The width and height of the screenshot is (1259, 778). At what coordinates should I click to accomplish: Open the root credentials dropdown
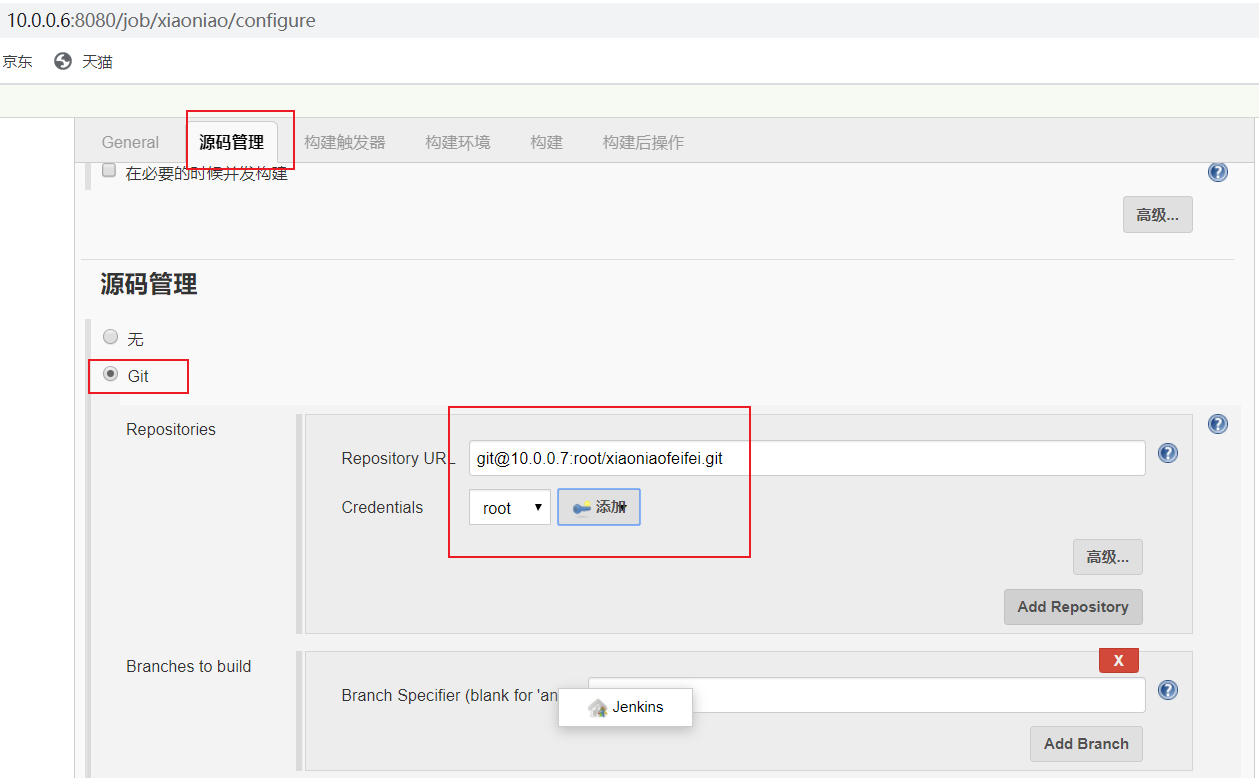(x=509, y=508)
